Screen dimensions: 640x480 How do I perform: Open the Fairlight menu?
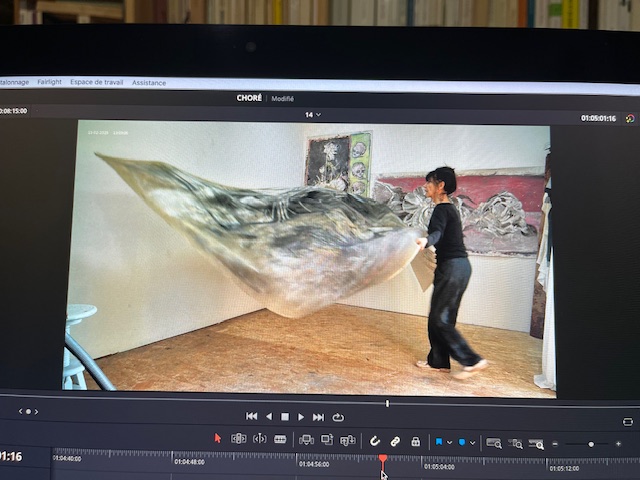[x=49, y=82]
